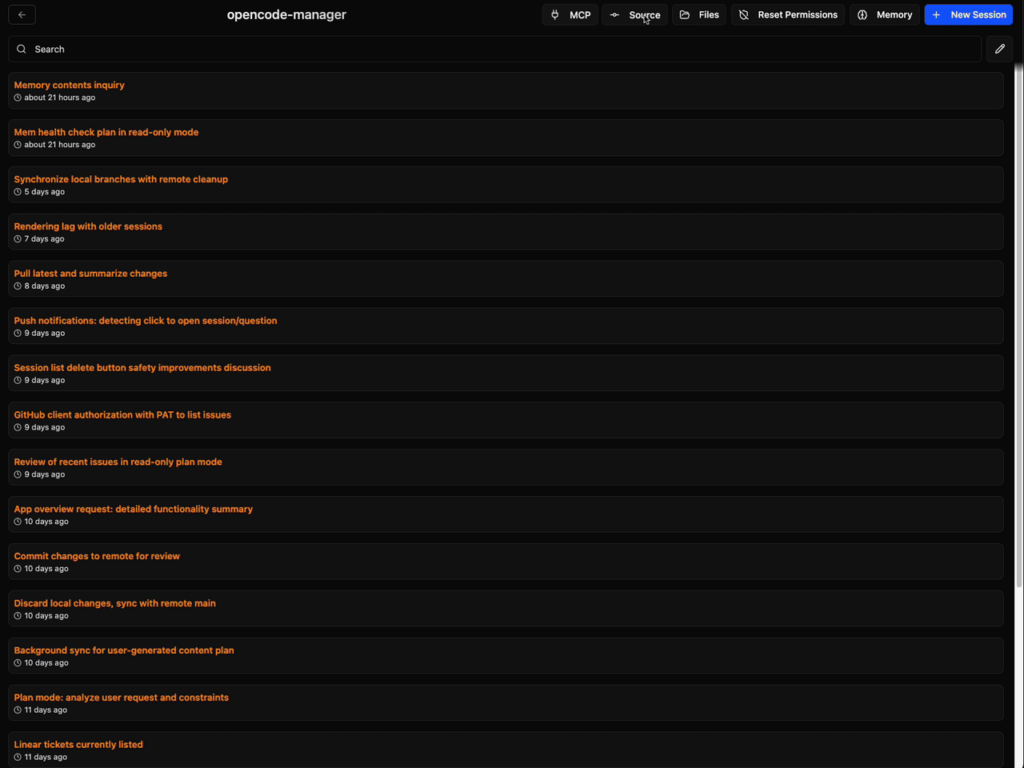Click the Source commit icon
This screenshot has width=1024, height=768.
pyautogui.click(x=614, y=15)
